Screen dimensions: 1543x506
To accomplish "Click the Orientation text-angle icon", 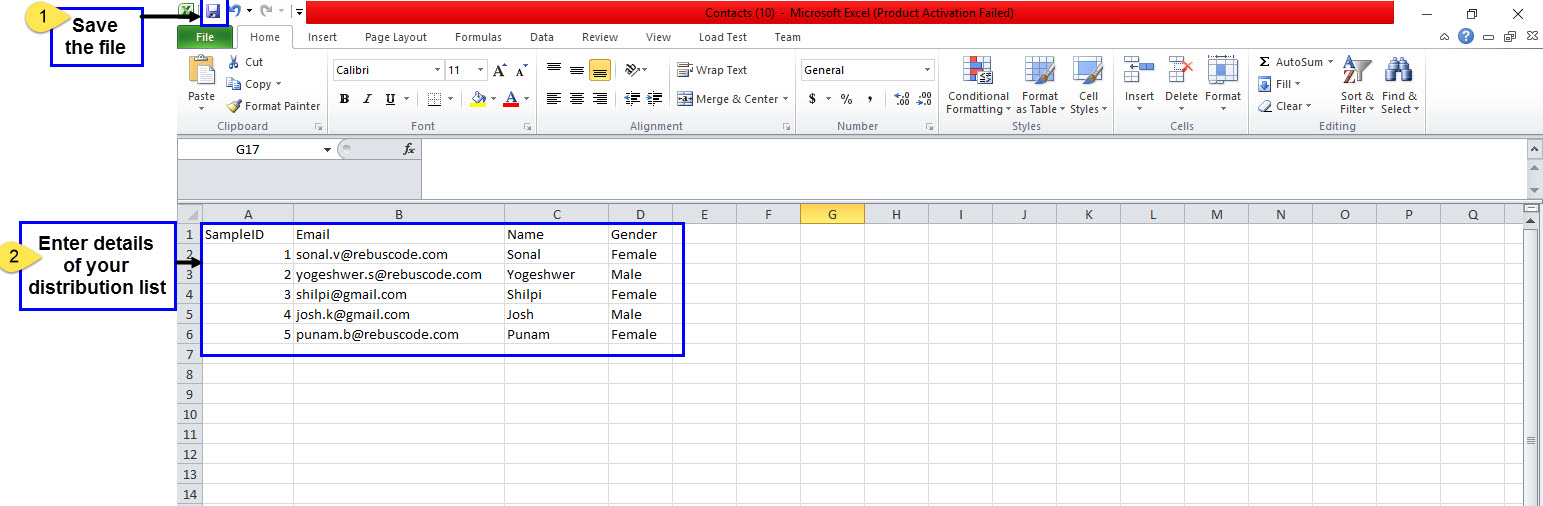I will (x=632, y=70).
